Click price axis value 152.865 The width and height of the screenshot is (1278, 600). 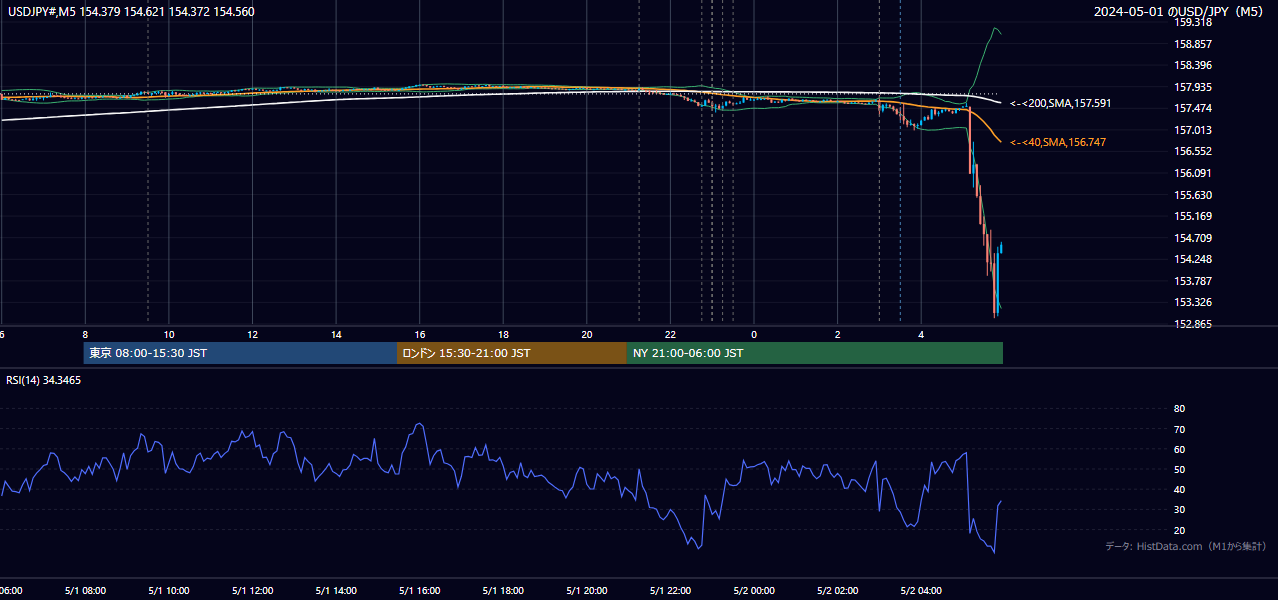pos(1194,324)
